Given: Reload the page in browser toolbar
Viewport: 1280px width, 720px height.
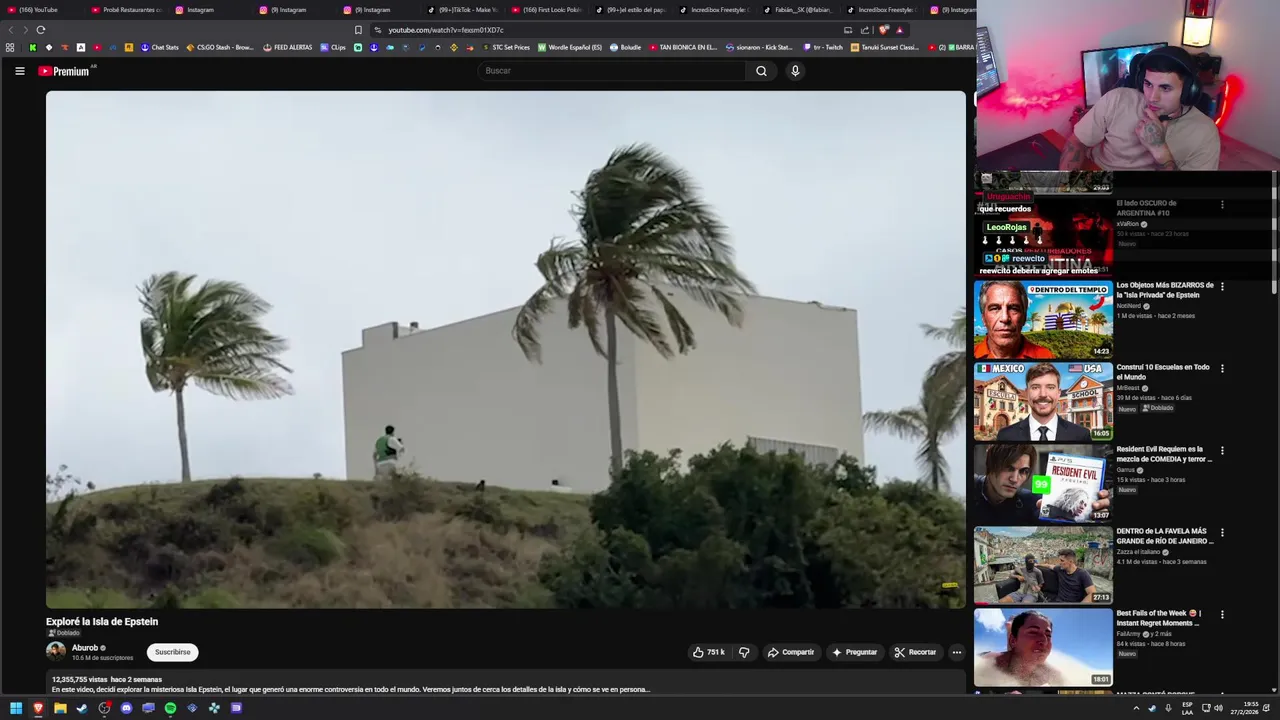Looking at the screenshot, I should [41, 30].
